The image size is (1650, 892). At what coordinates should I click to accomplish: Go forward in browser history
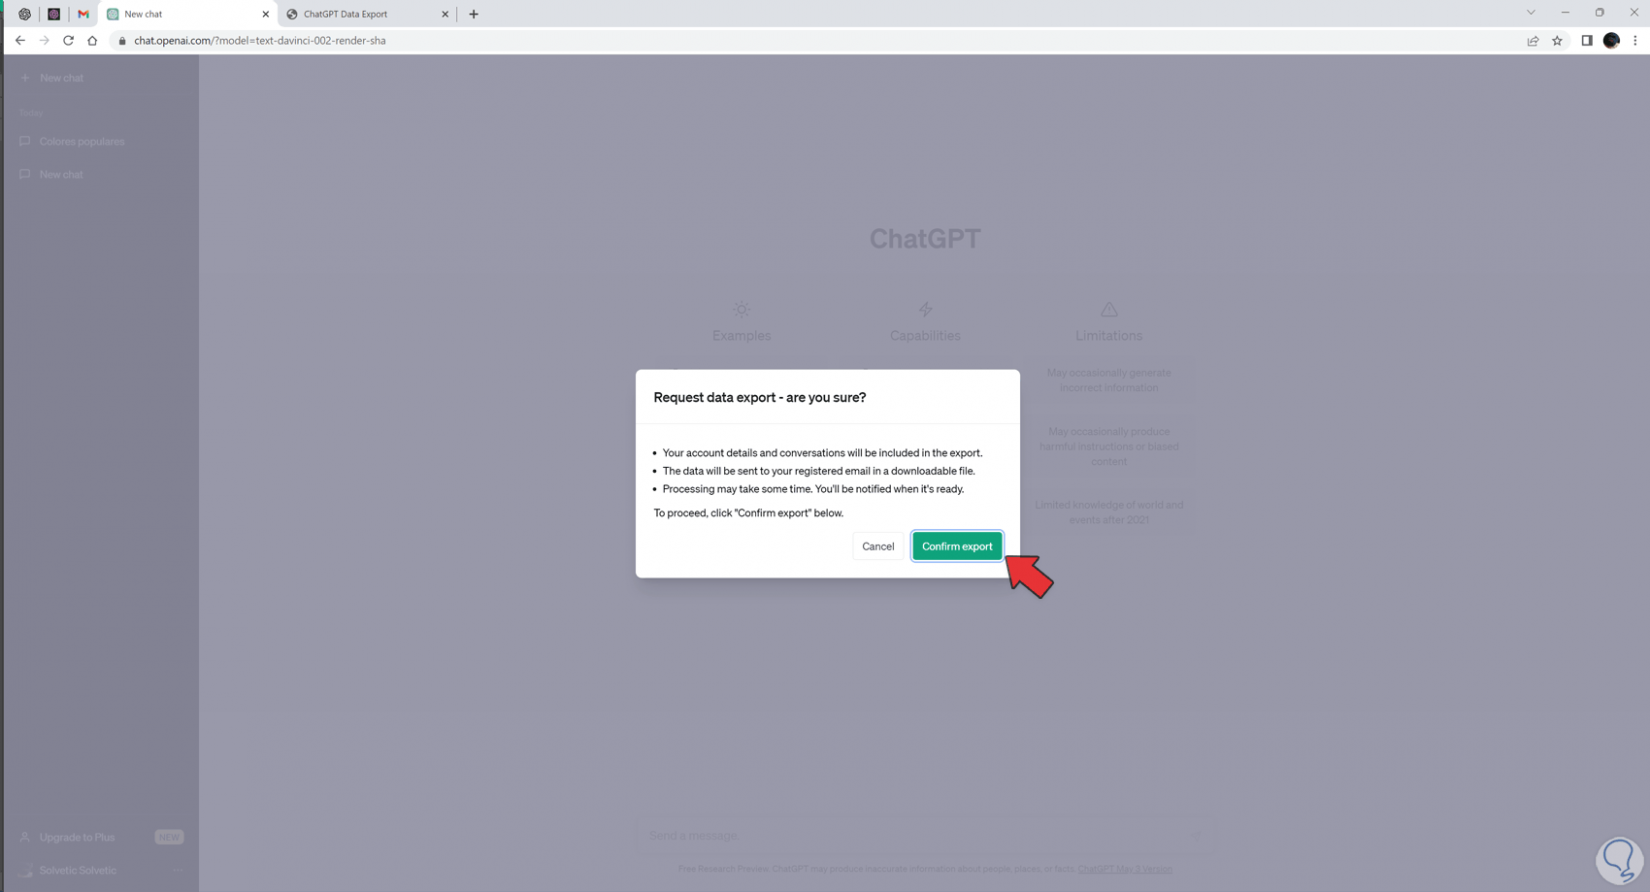(44, 41)
